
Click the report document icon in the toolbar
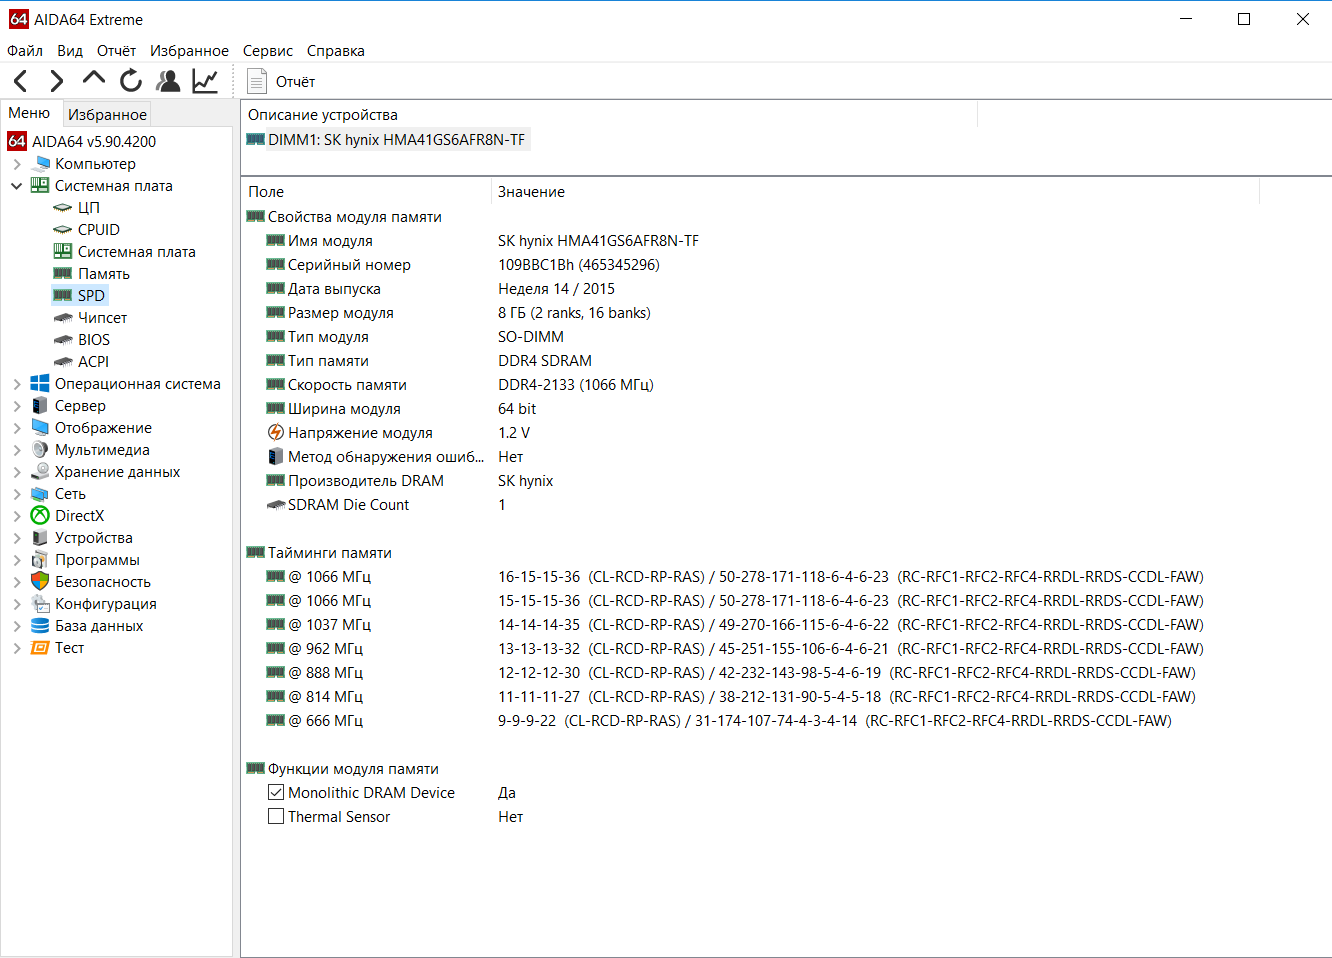(257, 81)
